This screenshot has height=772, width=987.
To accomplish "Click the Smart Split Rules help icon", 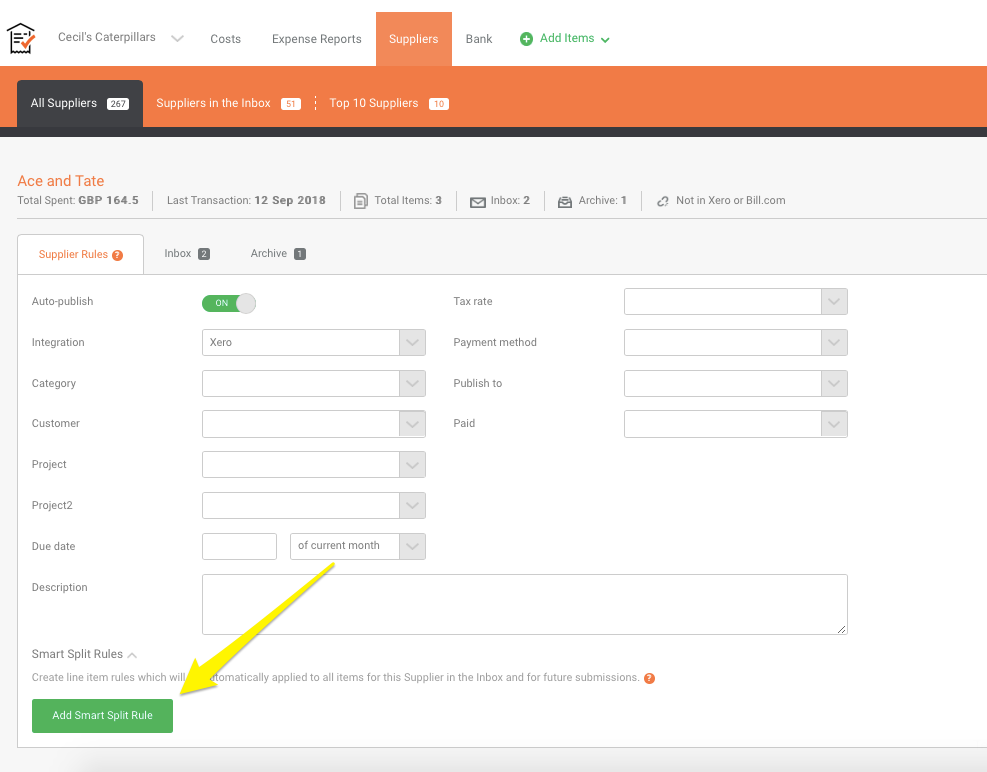I will coord(649,678).
